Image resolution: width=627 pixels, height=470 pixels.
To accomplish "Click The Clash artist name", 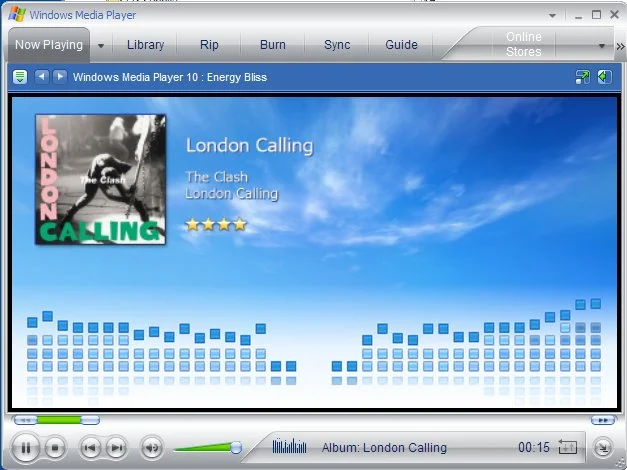I will point(217,177).
